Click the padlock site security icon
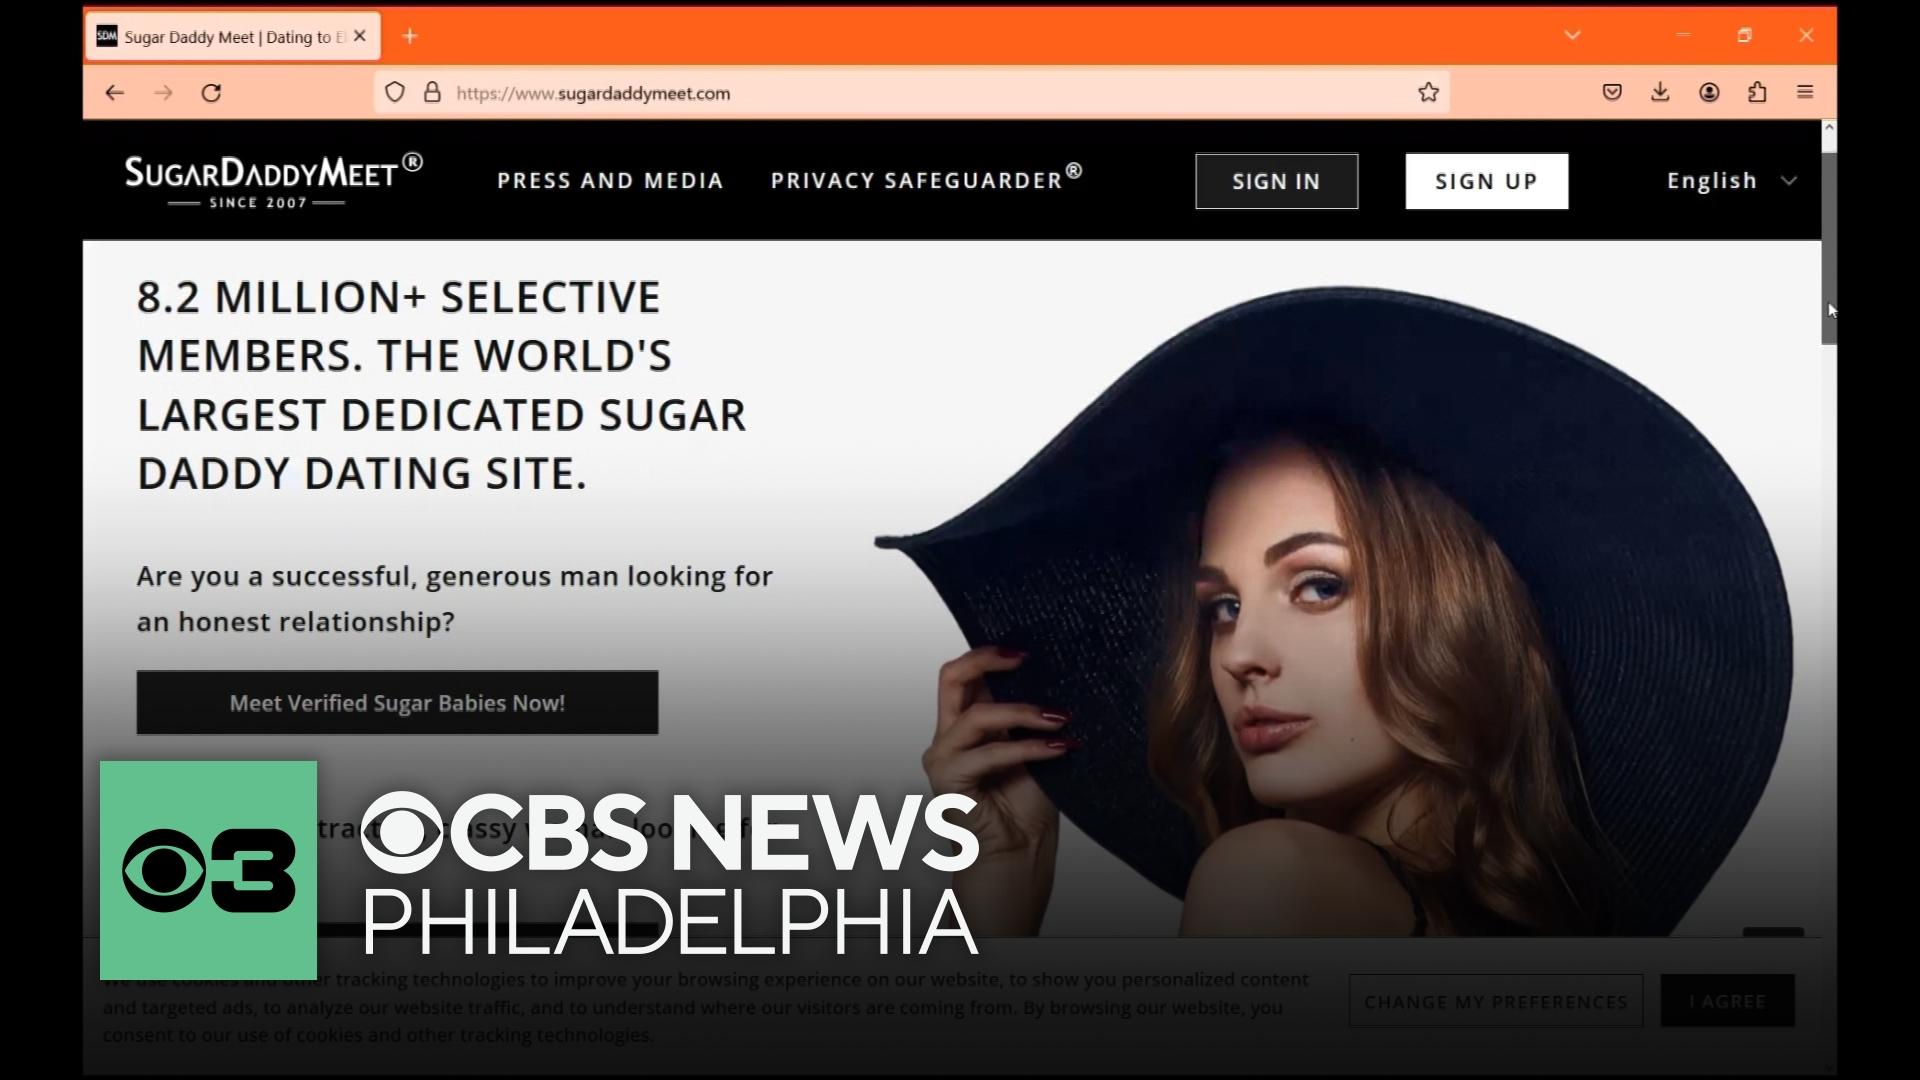The width and height of the screenshot is (1920, 1080). pyautogui.click(x=432, y=93)
